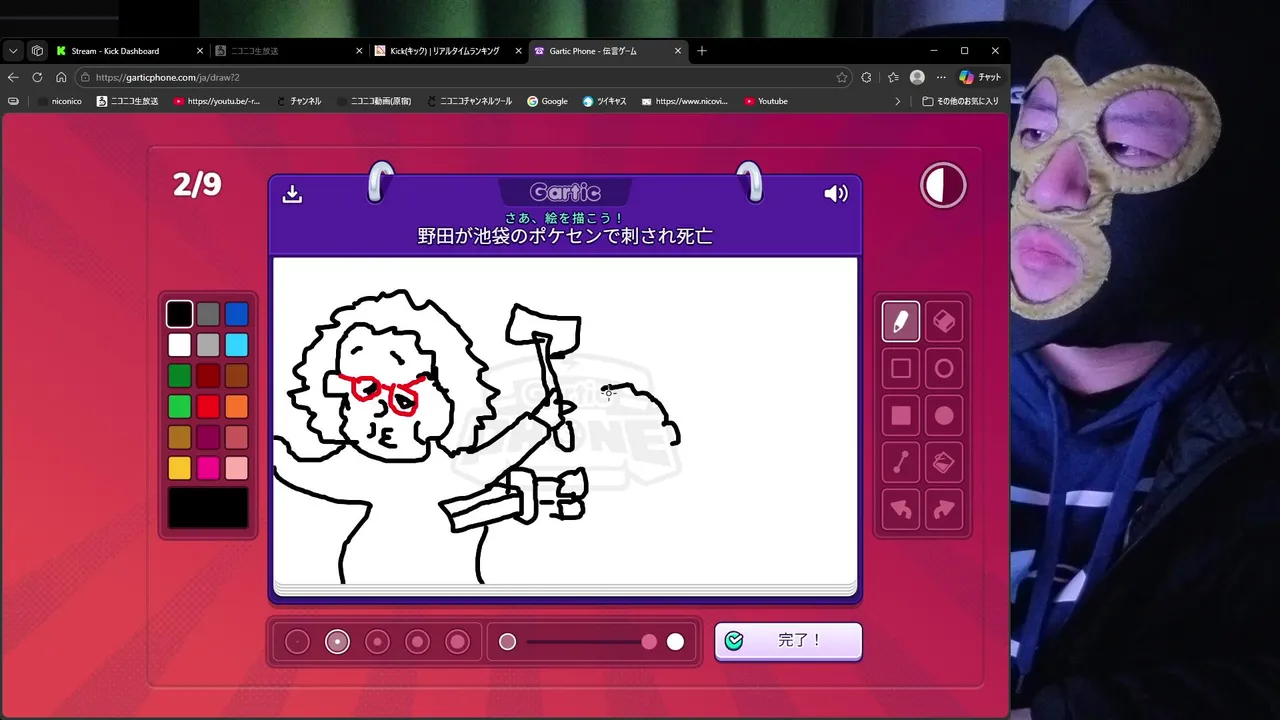Select the pencil drawing tool

(x=901, y=322)
